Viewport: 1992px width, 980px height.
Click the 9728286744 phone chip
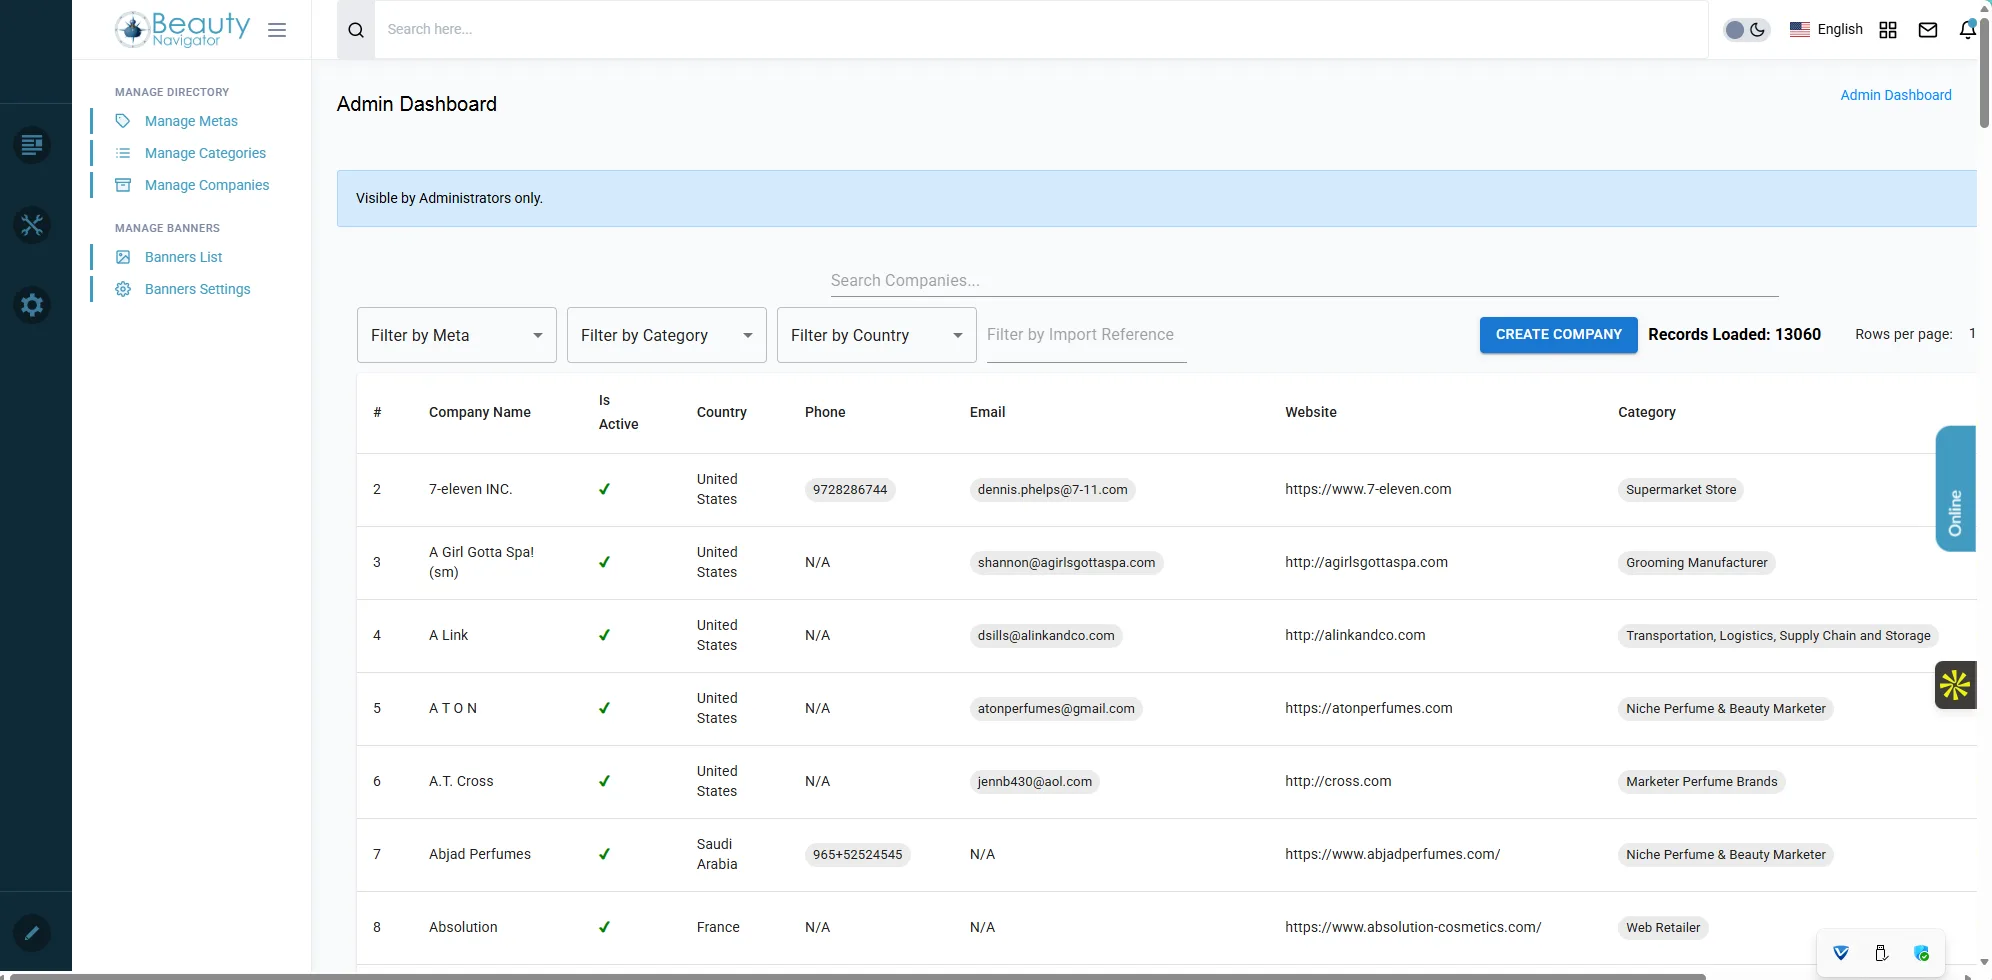850,490
